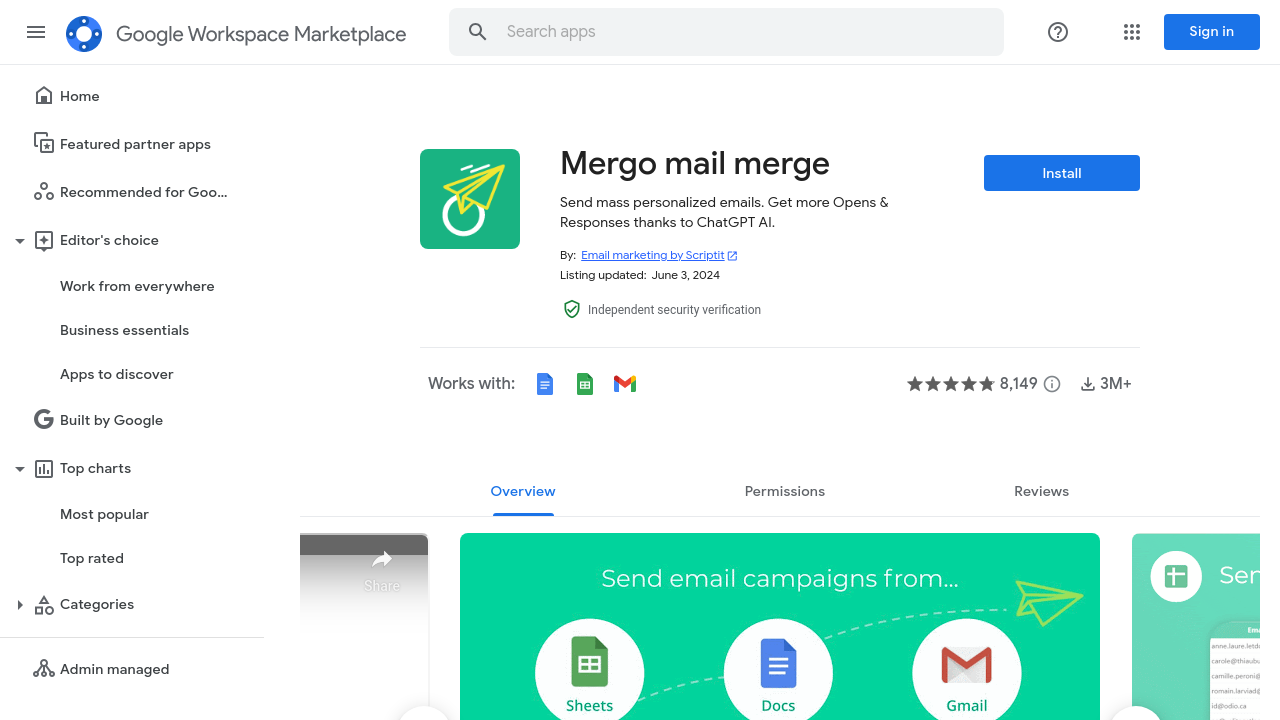Click the five-star rating display
Screen dimensions: 1280x720
[x=951, y=384]
